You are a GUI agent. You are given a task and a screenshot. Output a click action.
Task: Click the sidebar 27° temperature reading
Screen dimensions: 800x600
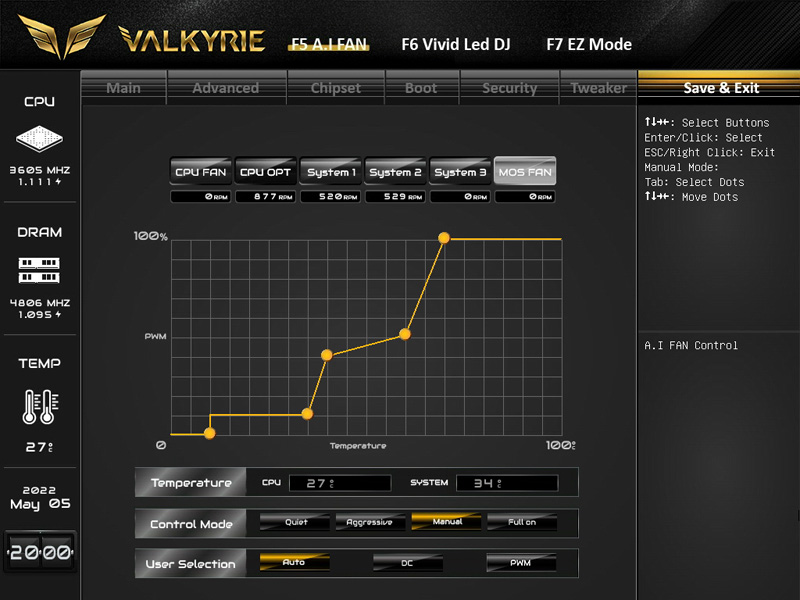click(39, 447)
